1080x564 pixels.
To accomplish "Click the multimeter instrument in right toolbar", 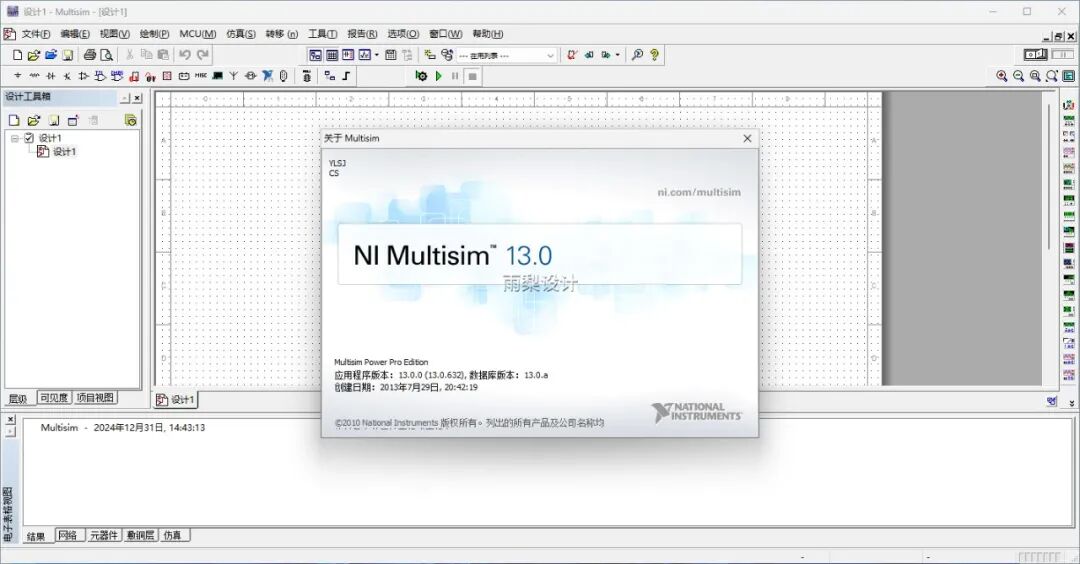I will [1068, 105].
